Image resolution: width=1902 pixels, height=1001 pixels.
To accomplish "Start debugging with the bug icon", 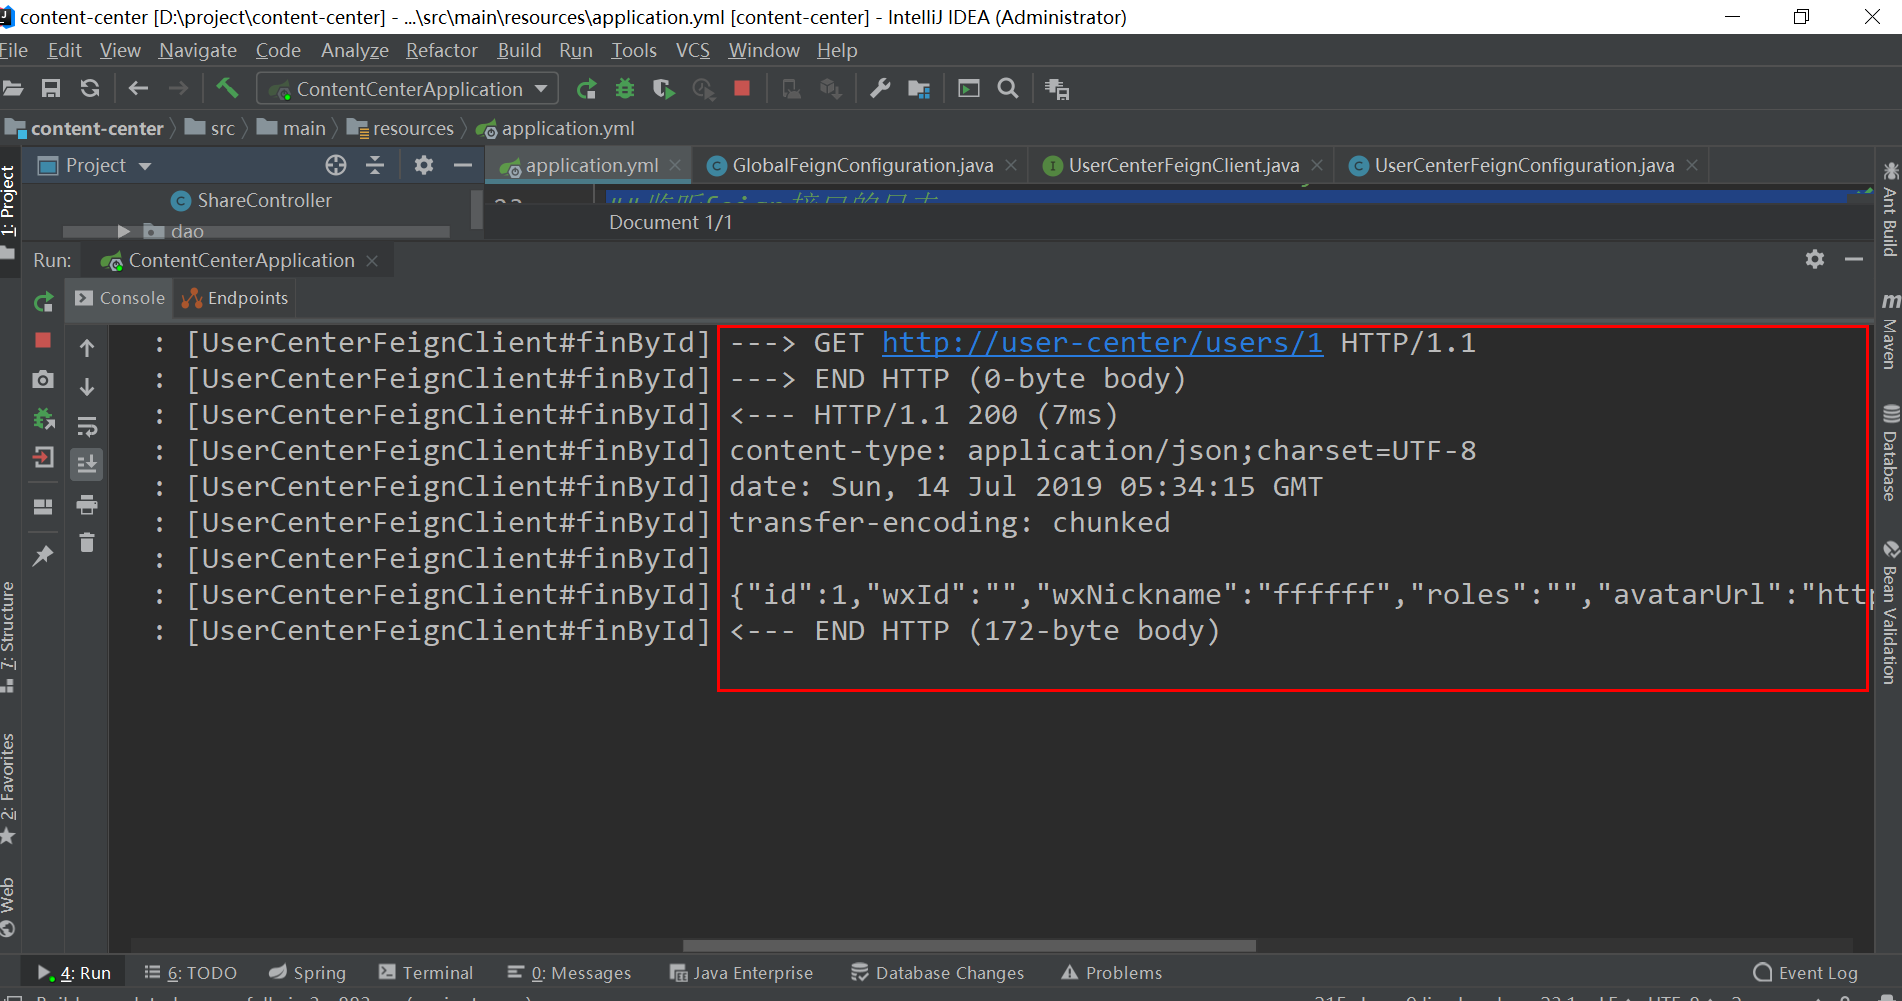I will pos(625,89).
